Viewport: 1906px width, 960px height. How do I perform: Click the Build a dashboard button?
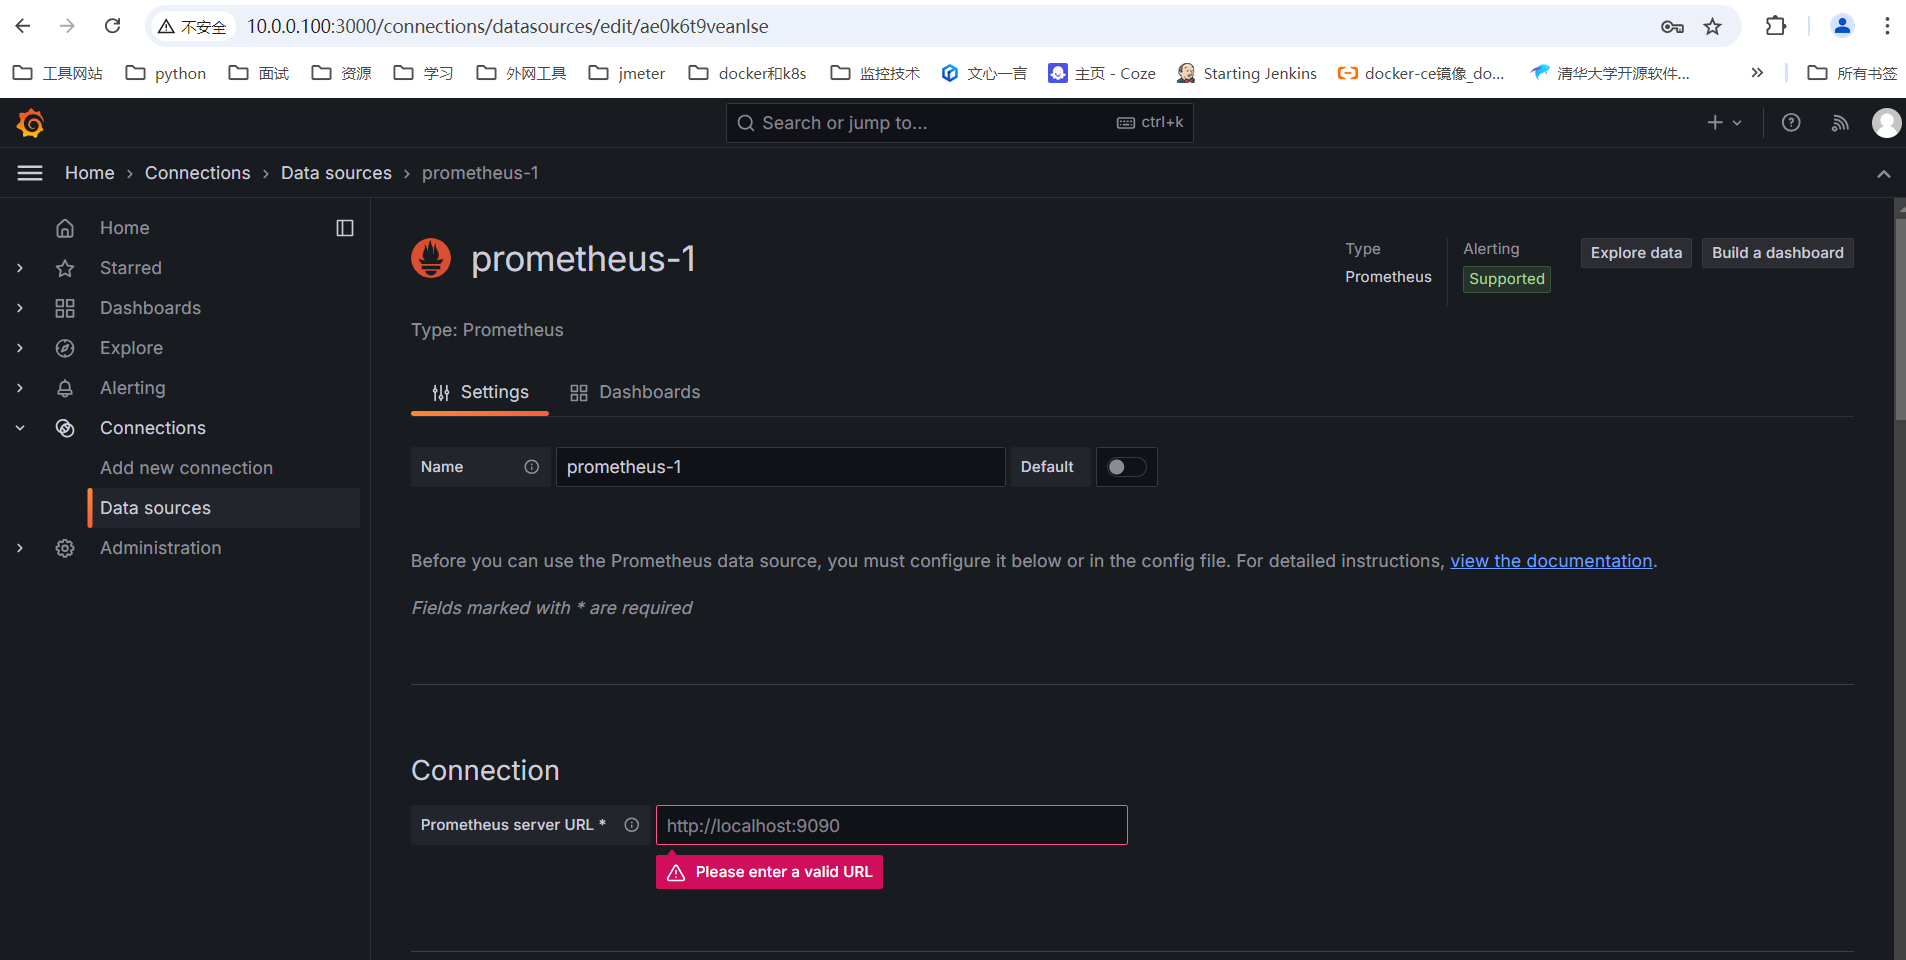(x=1778, y=253)
